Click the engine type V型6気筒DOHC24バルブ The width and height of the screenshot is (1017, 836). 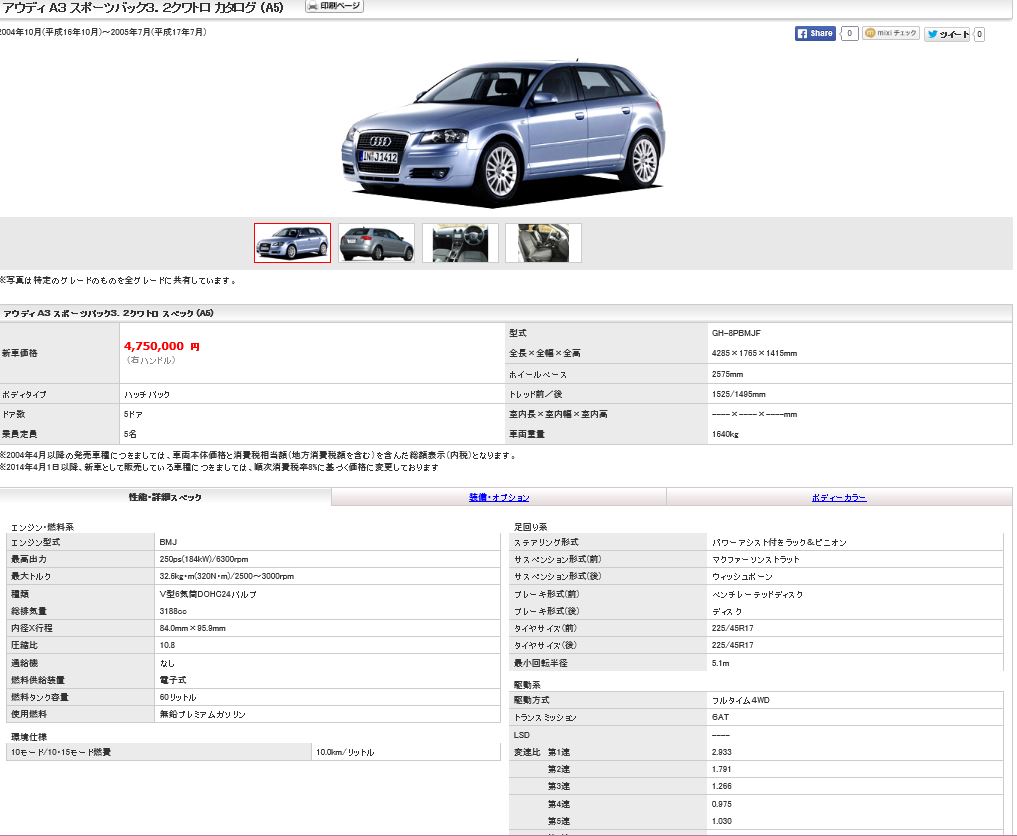(x=208, y=593)
